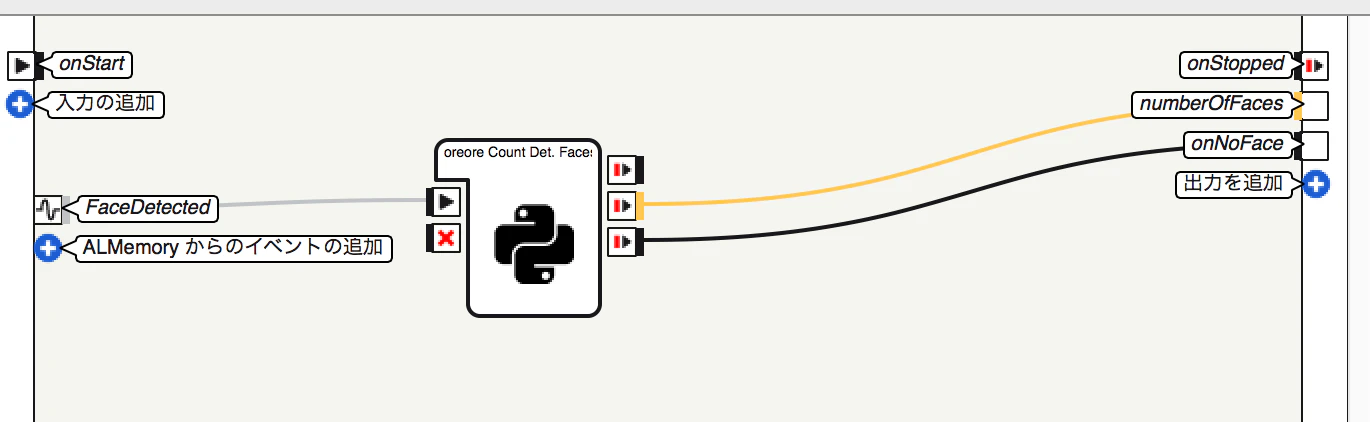Add an ALMemory event with the plus icon
Screen dimensions: 1370x422
pos(48,248)
